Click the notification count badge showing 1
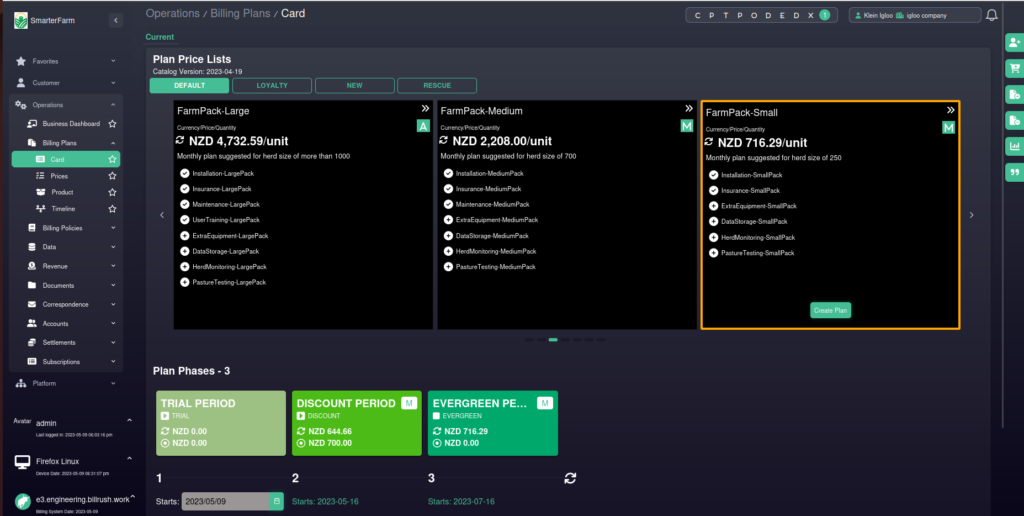 pyautogui.click(x=824, y=15)
